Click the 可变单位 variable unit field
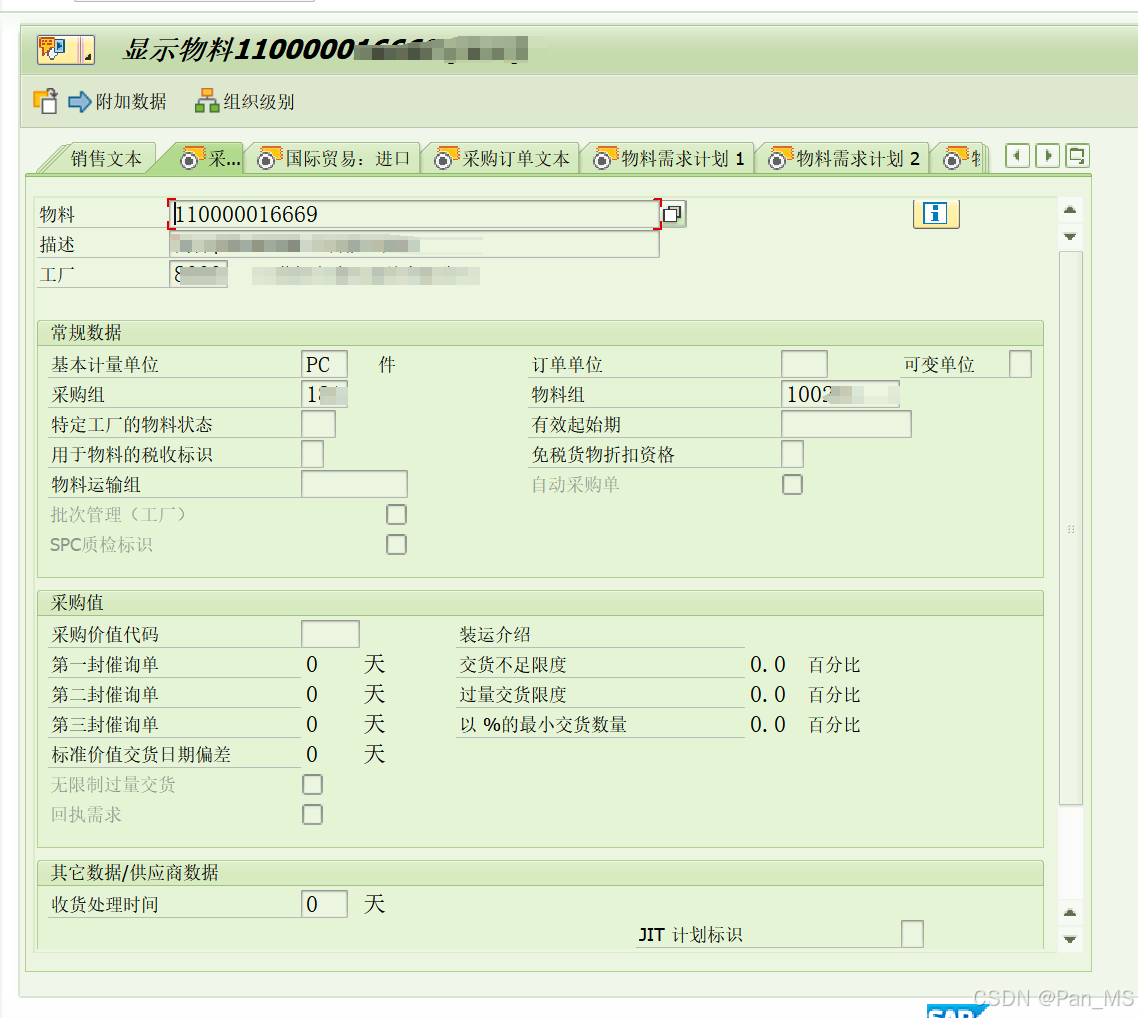Screen dimensions: 1138x1018 point(1020,364)
